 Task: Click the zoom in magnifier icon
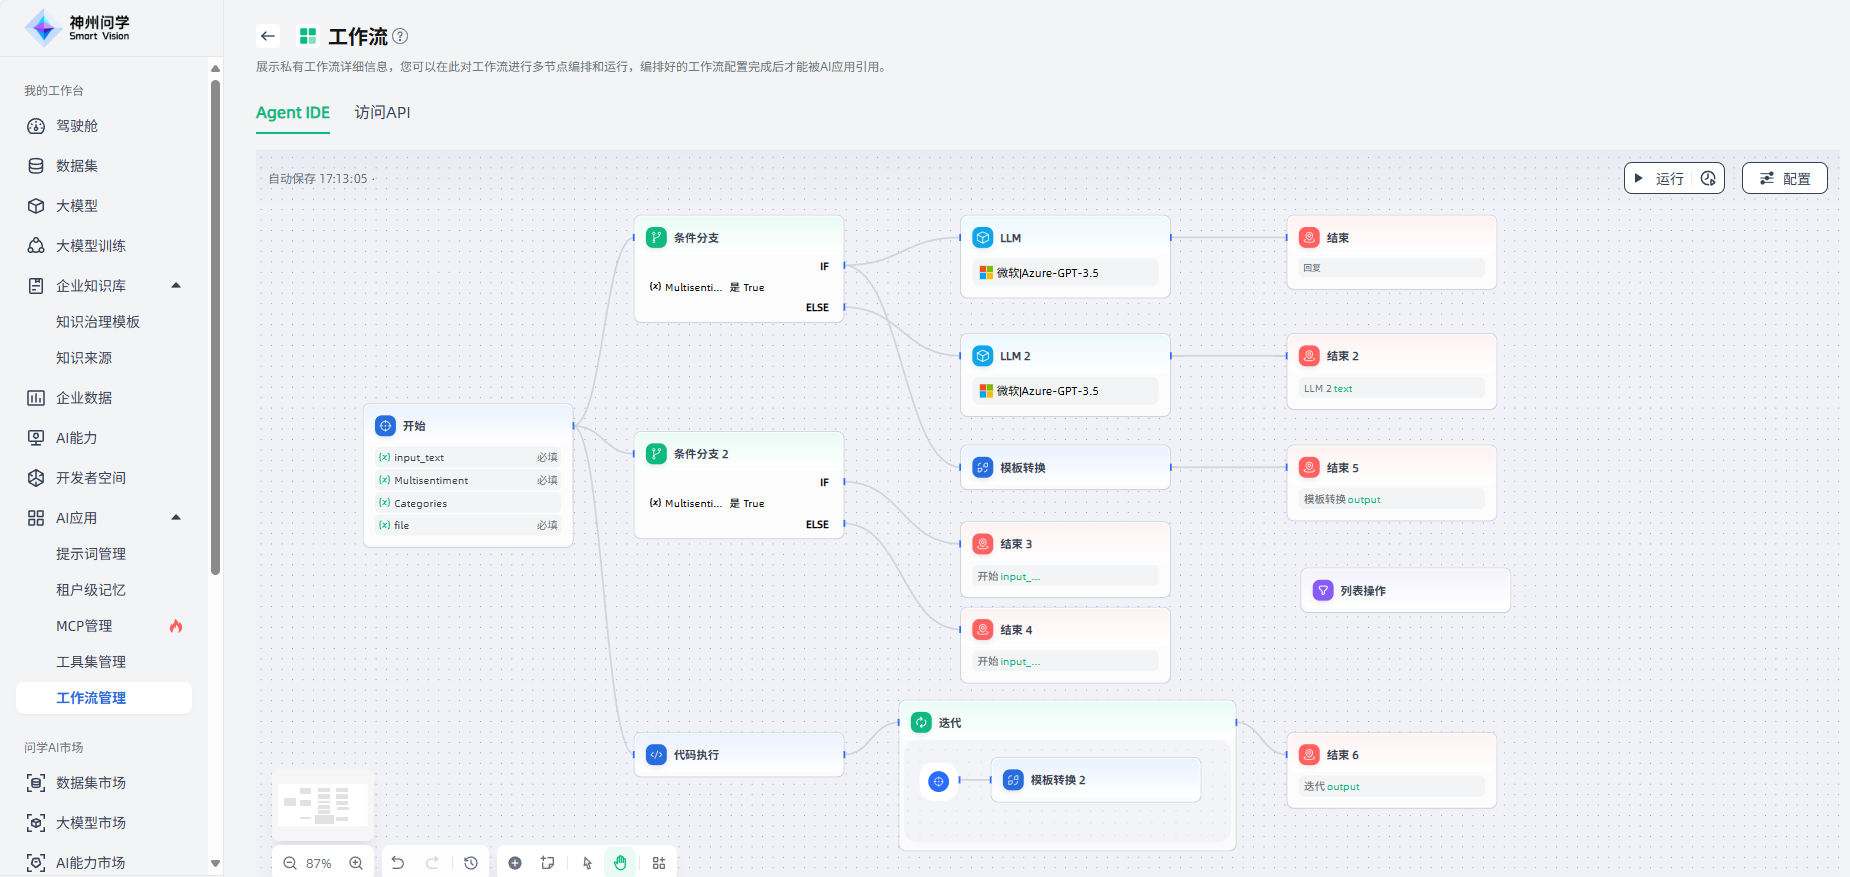pos(356,863)
